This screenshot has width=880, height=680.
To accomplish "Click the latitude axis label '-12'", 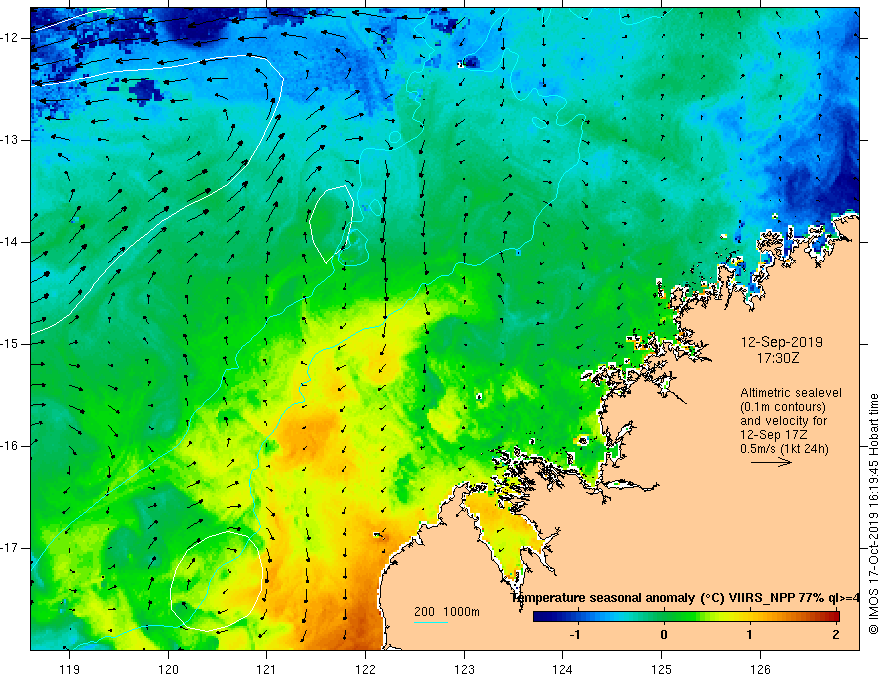I will point(10,38).
